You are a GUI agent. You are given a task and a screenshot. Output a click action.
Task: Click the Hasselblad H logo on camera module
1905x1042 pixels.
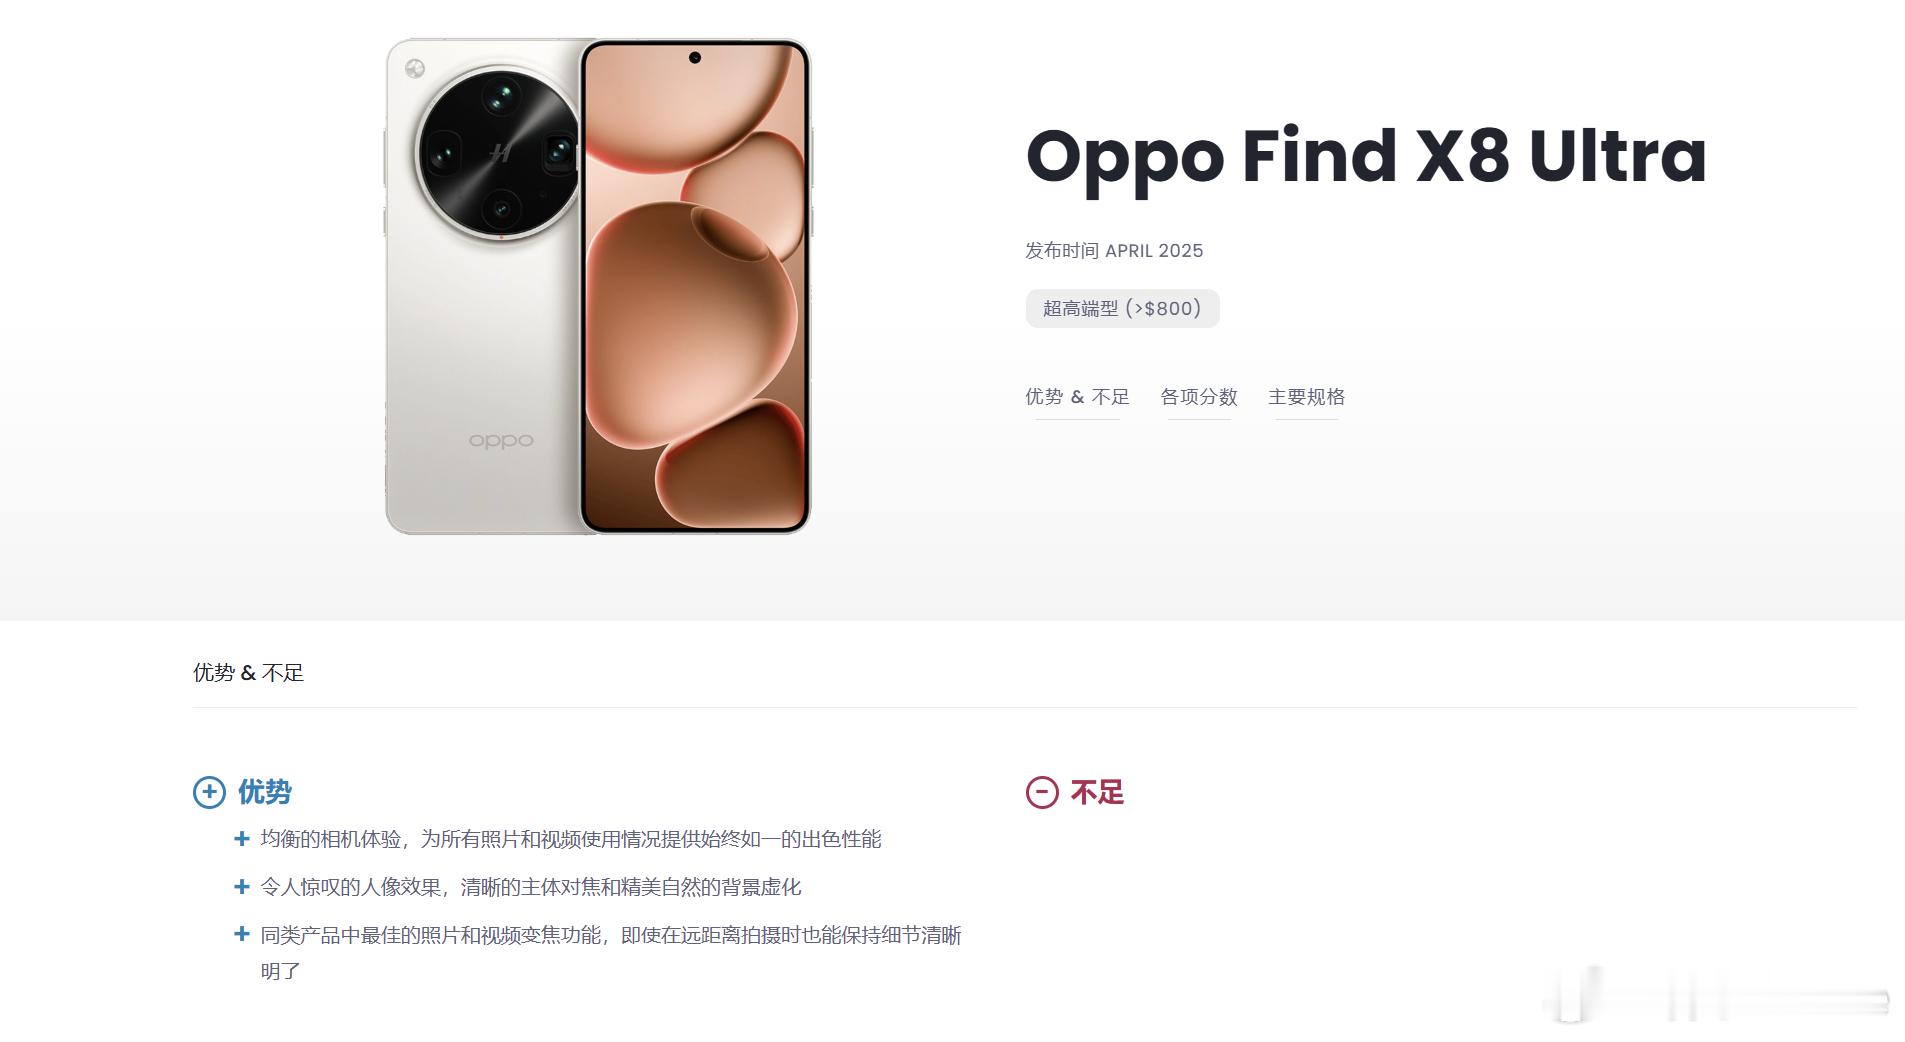(500, 153)
